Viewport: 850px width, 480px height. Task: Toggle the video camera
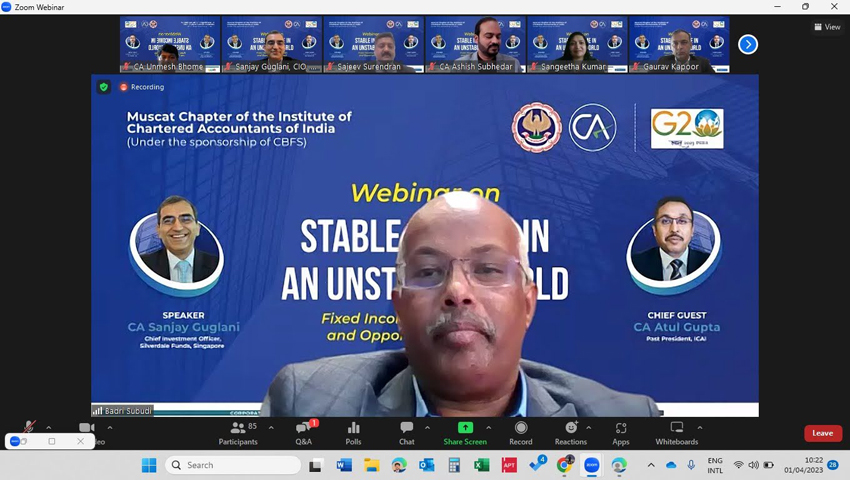click(87, 428)
